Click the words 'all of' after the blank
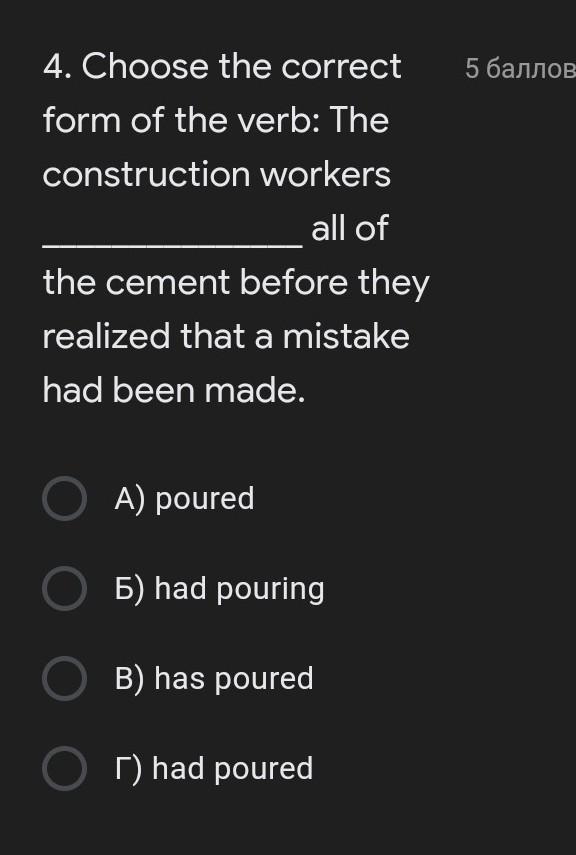The image size is (576, 855). point(350,228)
